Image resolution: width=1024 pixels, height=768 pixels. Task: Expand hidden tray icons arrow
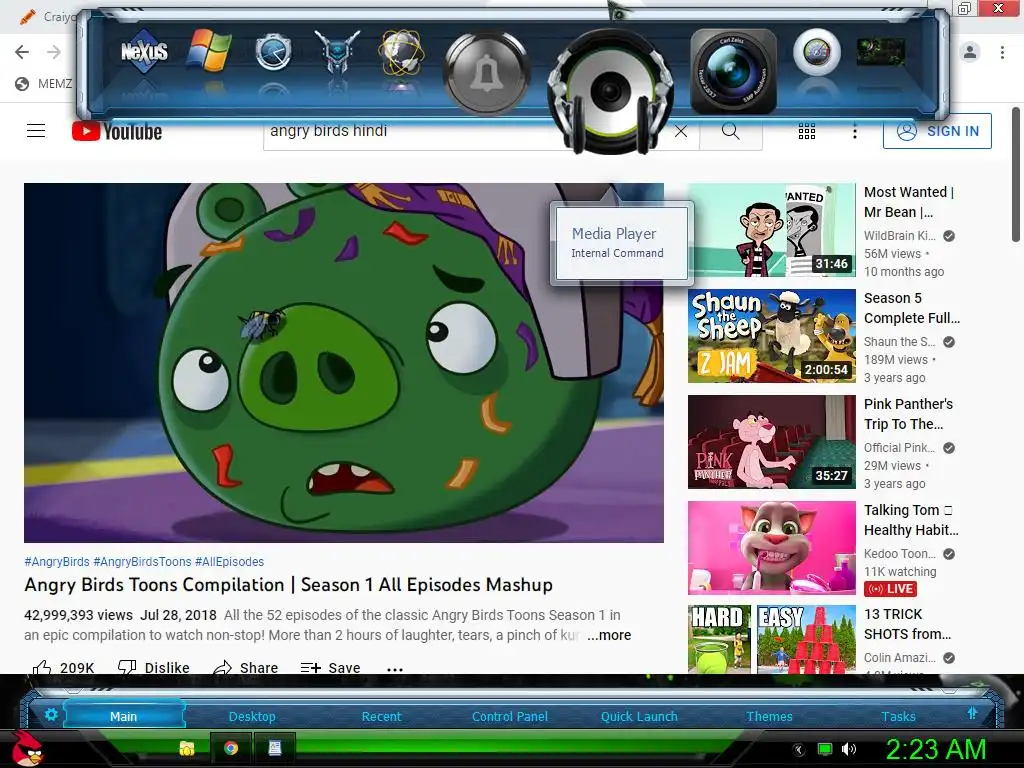point(798,750)
